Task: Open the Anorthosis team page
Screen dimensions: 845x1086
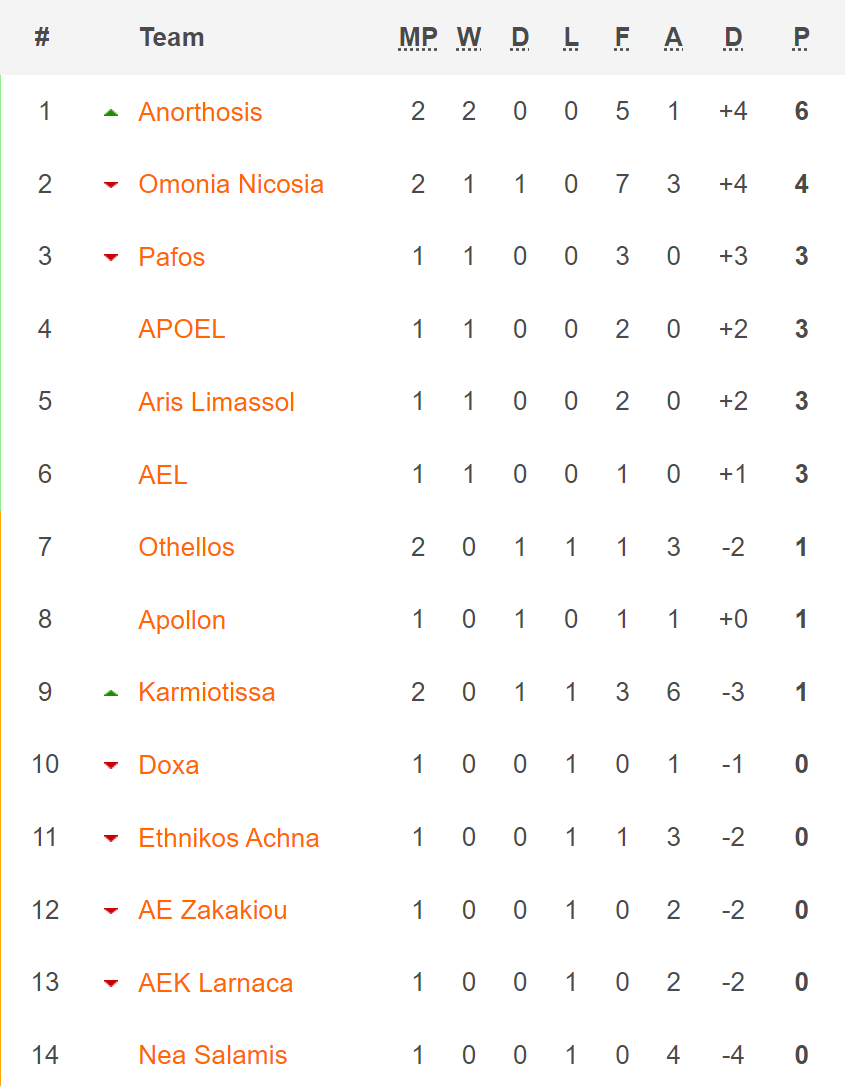Action: pos(200,112)
